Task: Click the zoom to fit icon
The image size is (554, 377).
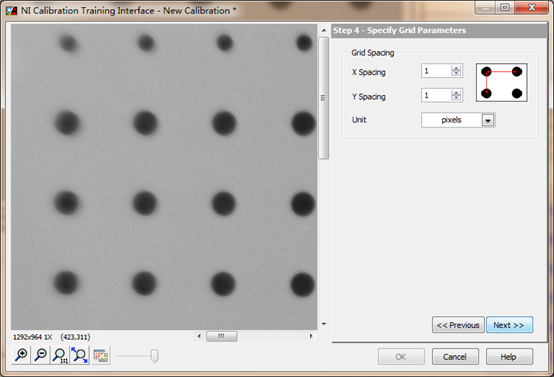Action: click(x=79, y=355)
